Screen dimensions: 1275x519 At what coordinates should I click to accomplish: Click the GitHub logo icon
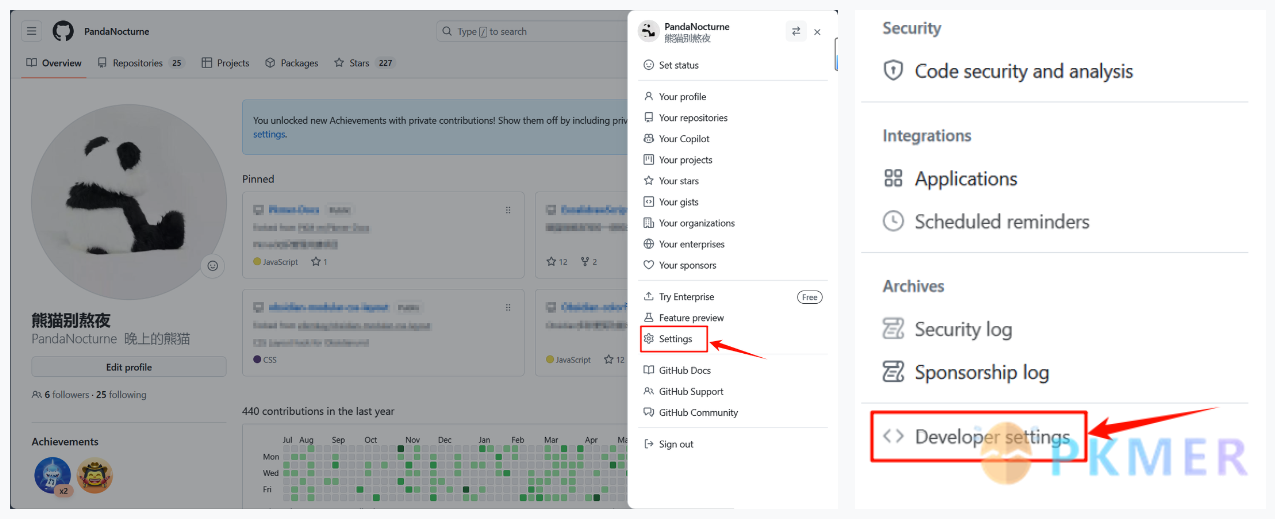(63, 32)
